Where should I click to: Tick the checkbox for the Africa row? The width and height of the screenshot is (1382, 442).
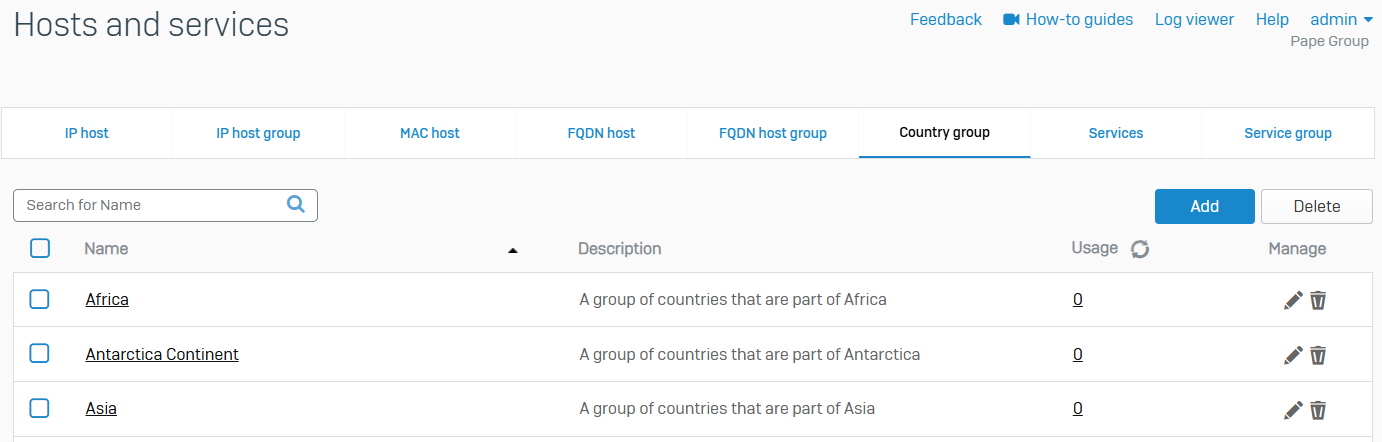[39, 299]
